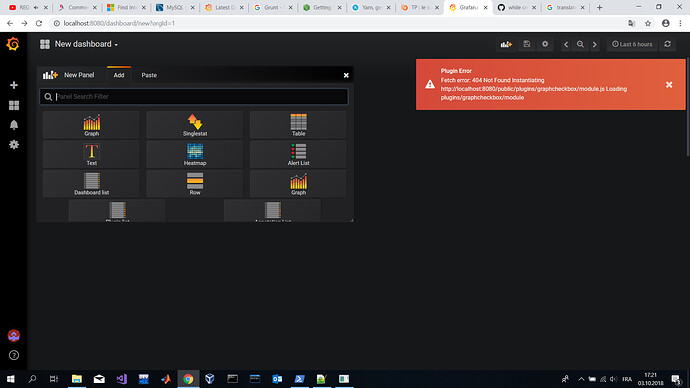Open Chrome from the Windows taskbar
Image resolution: width=690 pixels, height=388 pixels.
coord(188,379)
